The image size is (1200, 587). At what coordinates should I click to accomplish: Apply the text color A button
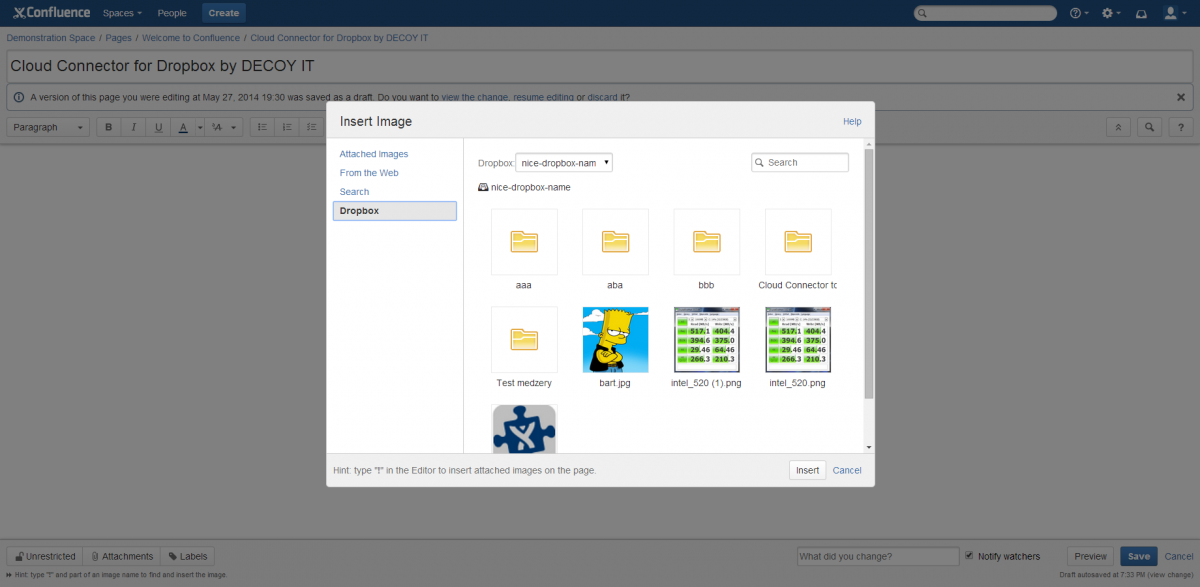[183, 127]
